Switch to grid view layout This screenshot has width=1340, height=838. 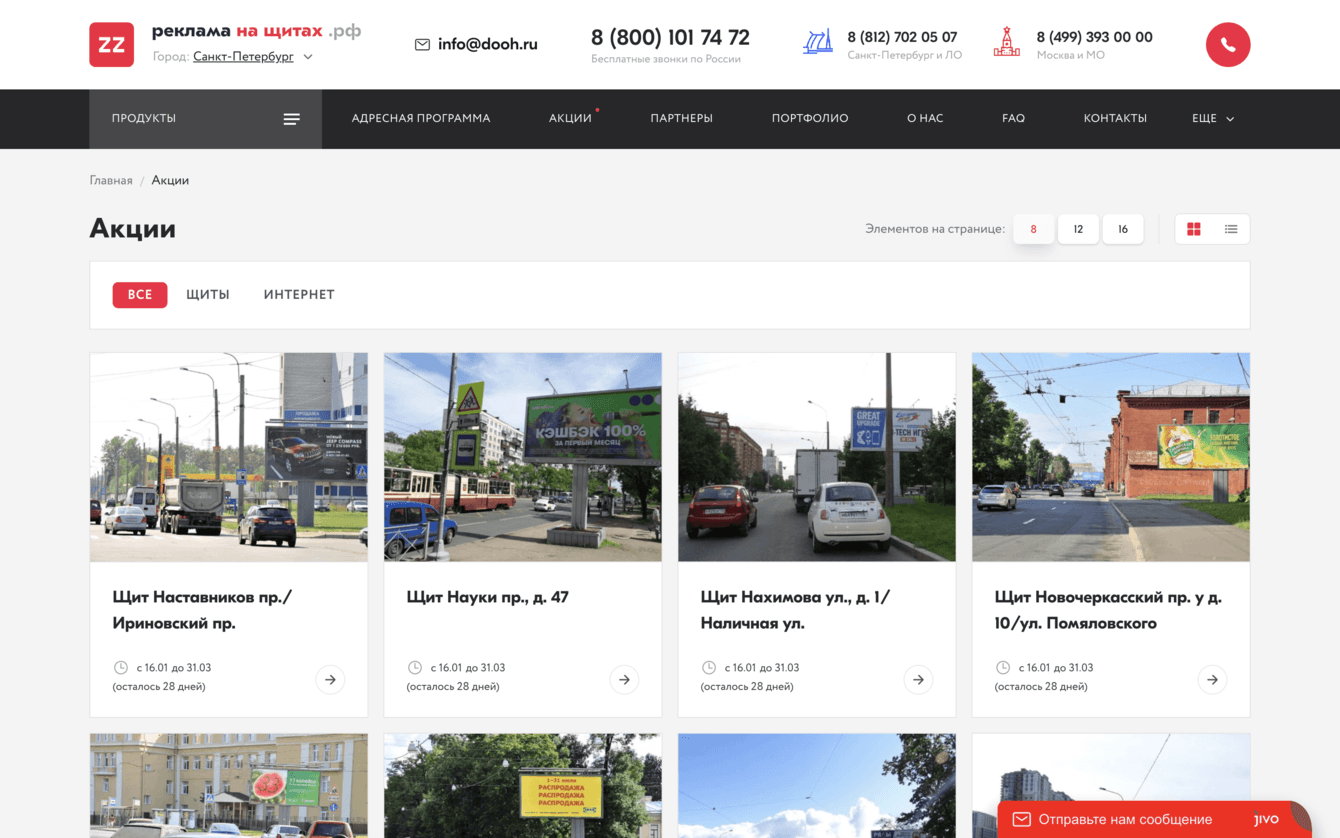(x=1193, y=229)
